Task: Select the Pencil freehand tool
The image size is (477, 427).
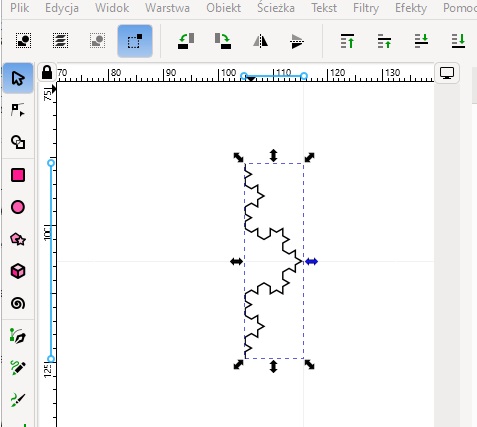Action: pos(18,367)
